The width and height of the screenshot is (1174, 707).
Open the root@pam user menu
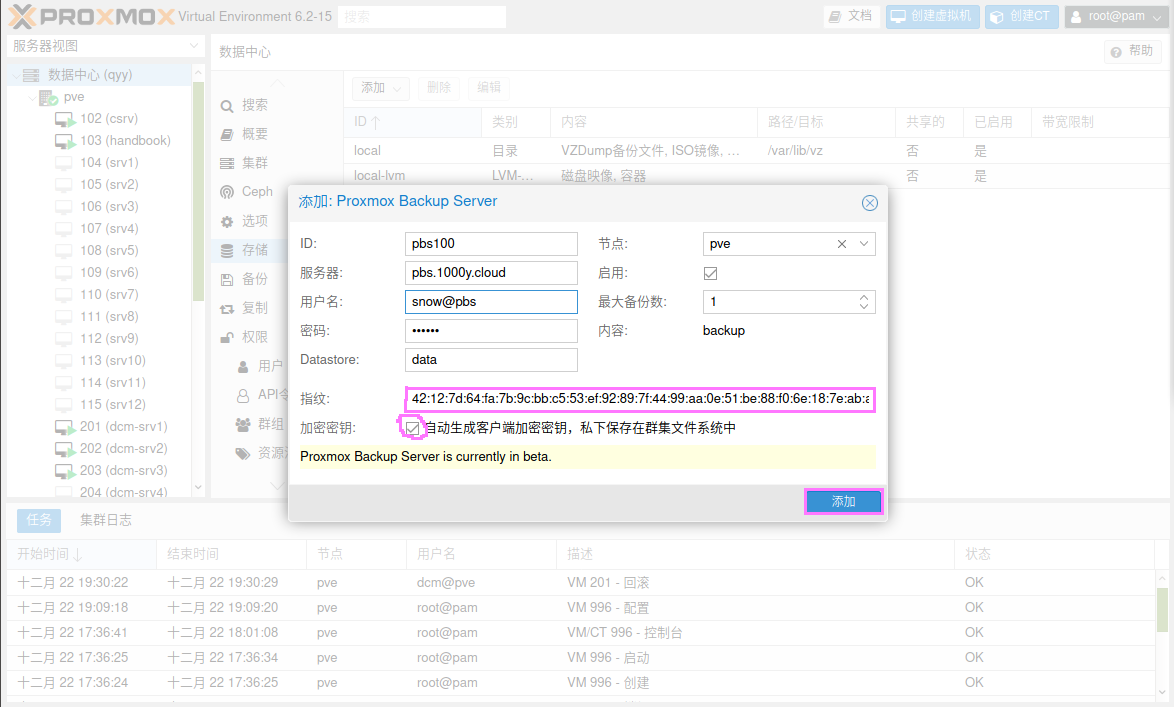(x=1116, y=16)
